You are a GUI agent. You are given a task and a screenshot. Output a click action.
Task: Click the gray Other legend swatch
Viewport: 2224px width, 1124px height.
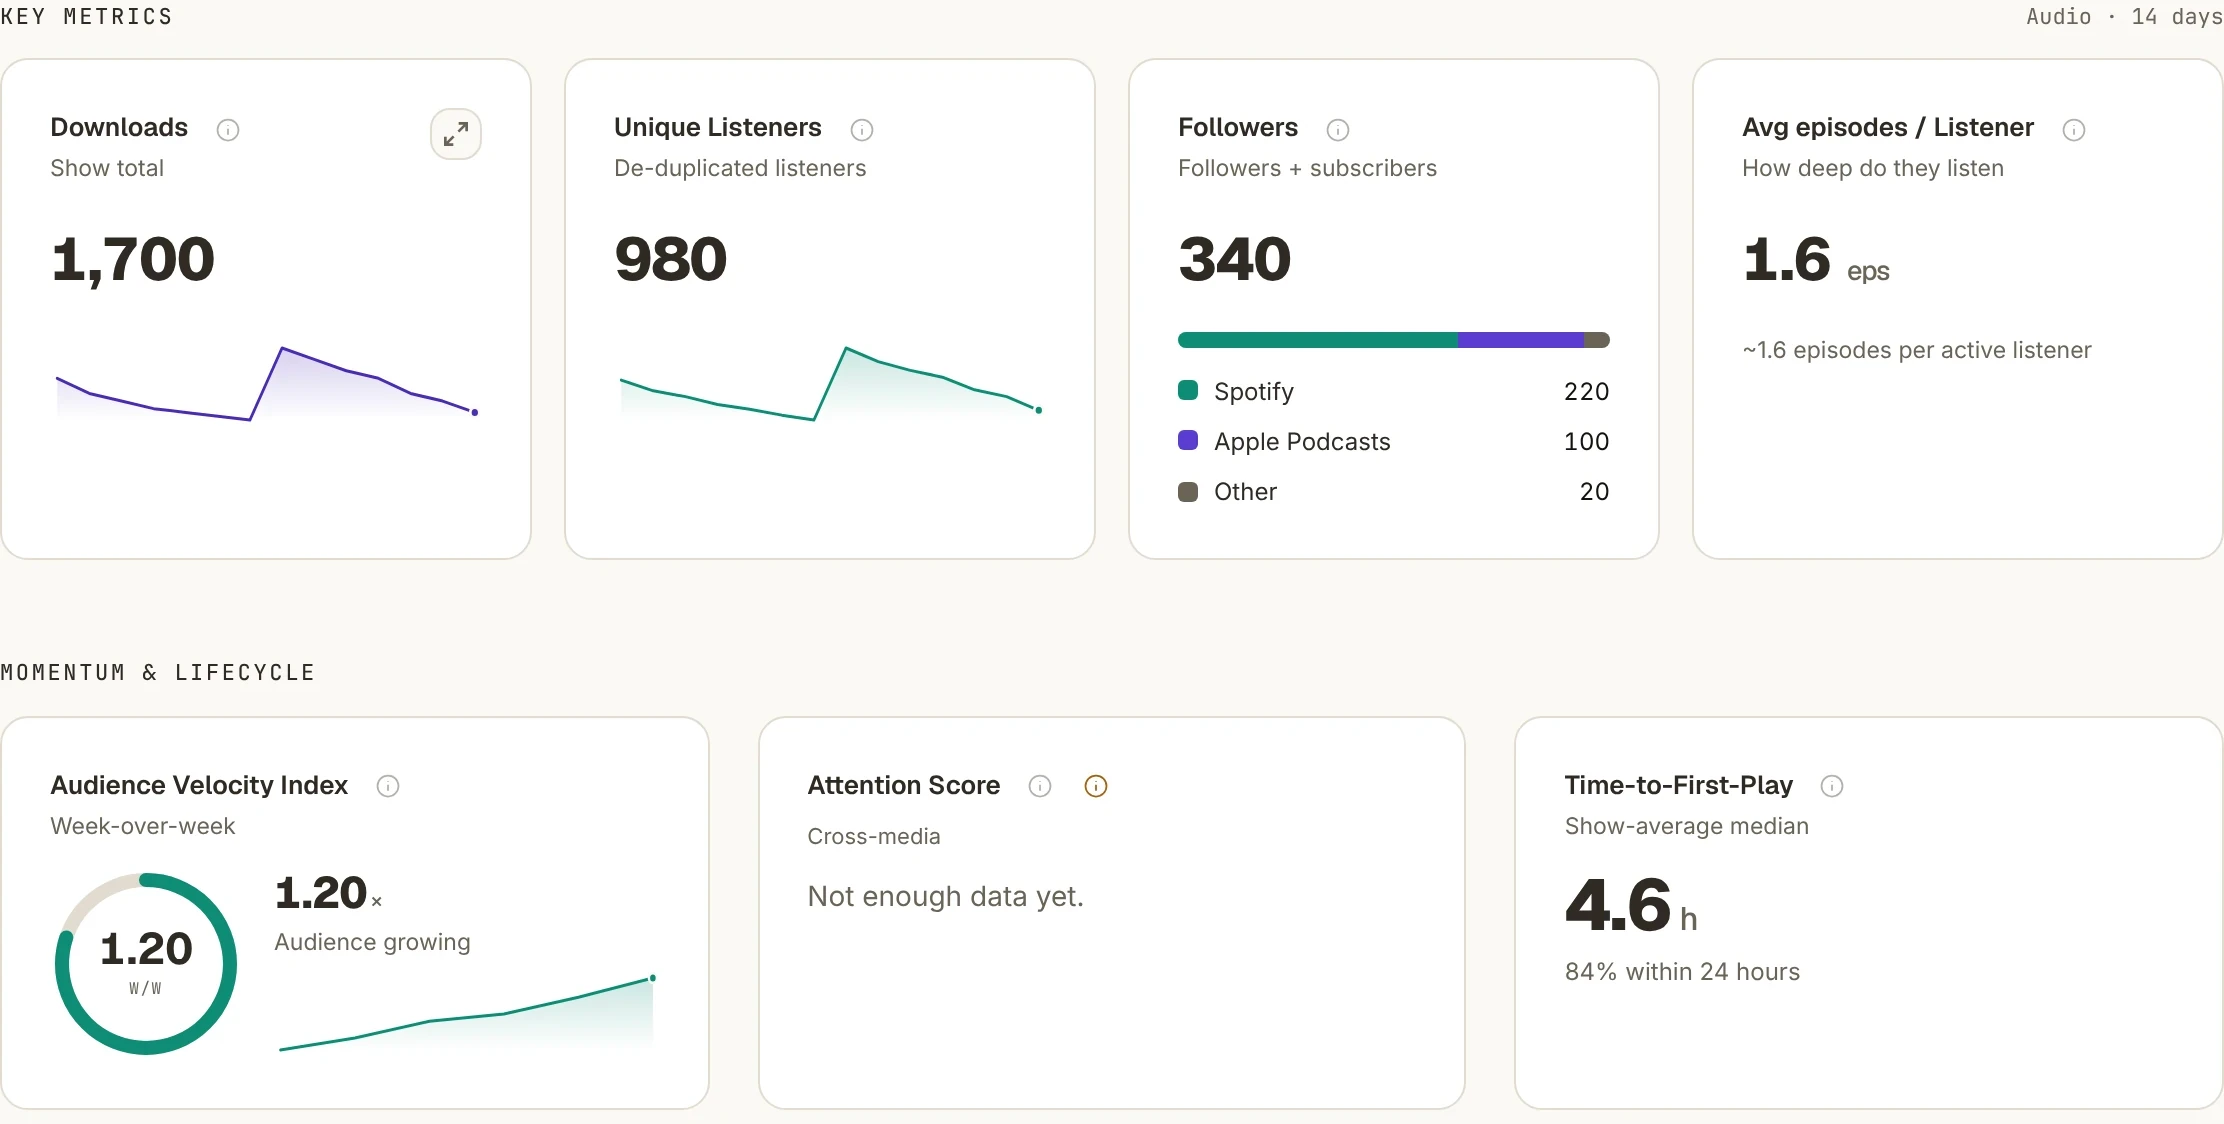[x=1188, y=491]
